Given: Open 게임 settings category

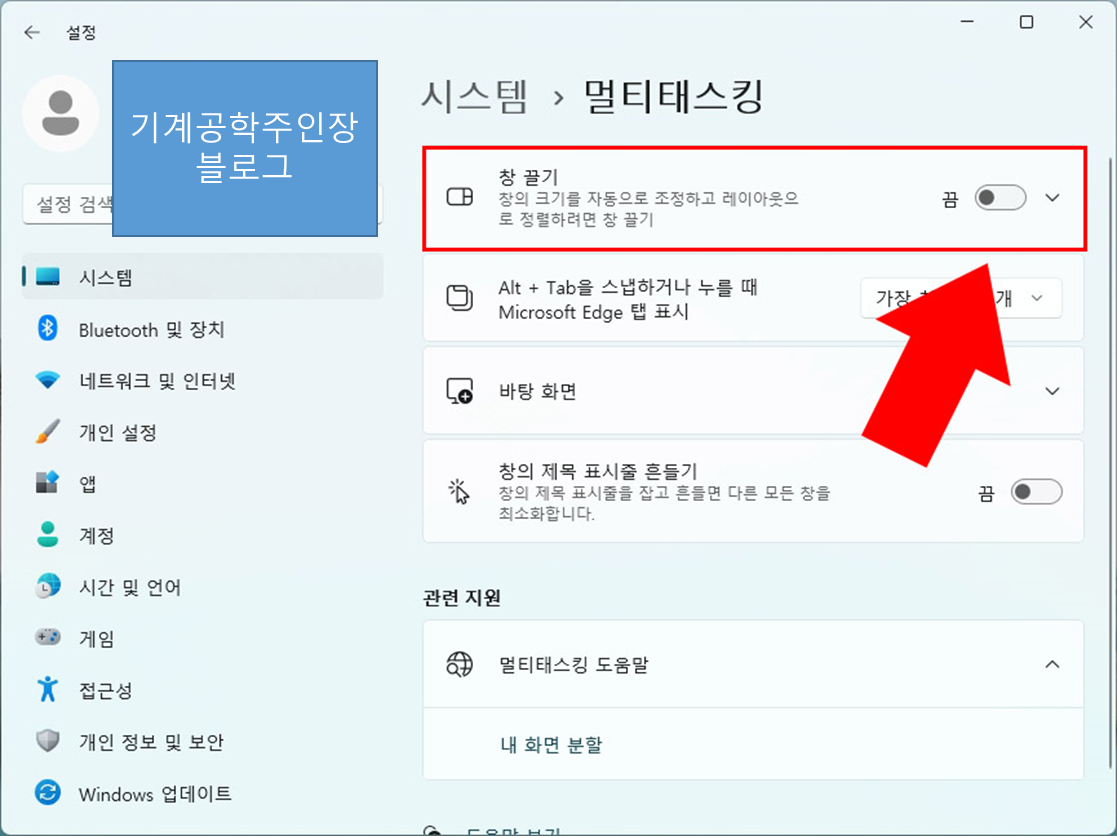Looking at the screenshot, I should [x=203, y=637].
